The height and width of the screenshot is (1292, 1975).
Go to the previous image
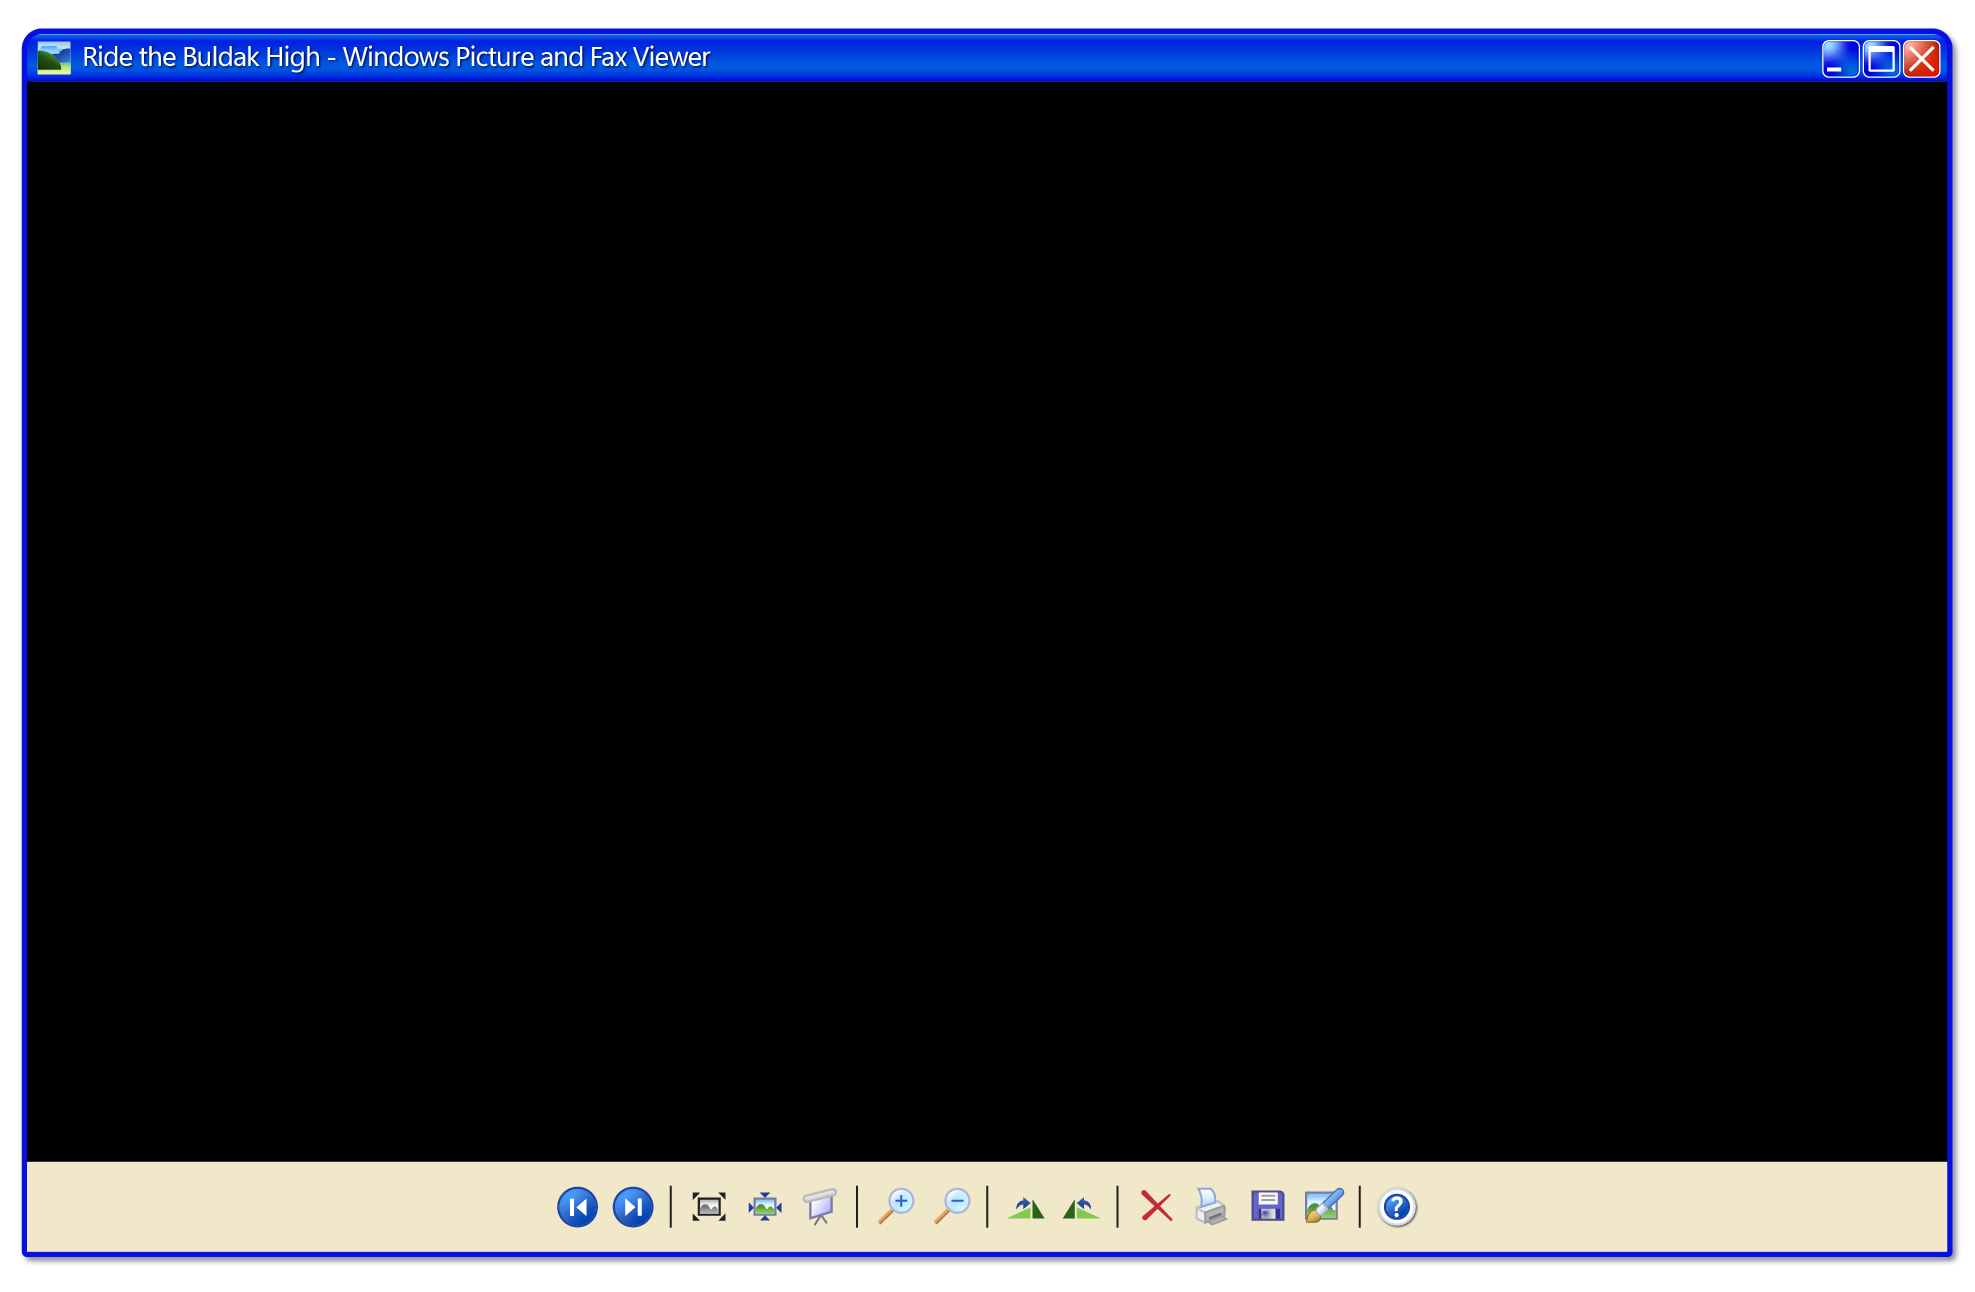(x=577, y=1207)
